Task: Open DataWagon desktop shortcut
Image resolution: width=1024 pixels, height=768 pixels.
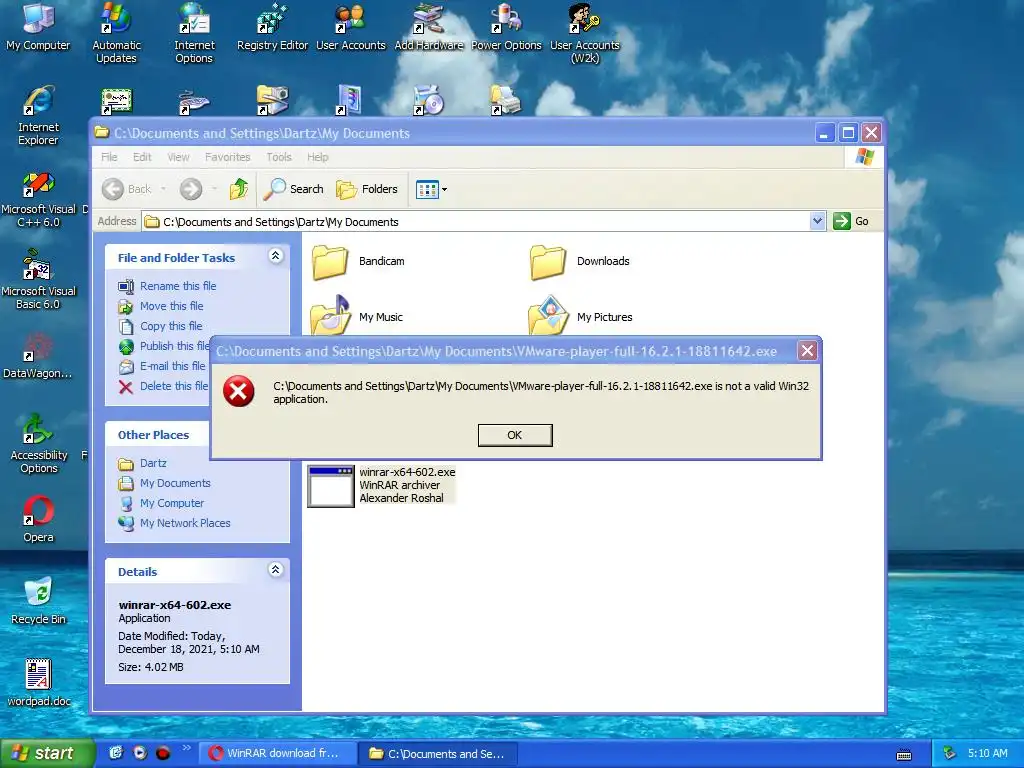Action: click(37, 356)
